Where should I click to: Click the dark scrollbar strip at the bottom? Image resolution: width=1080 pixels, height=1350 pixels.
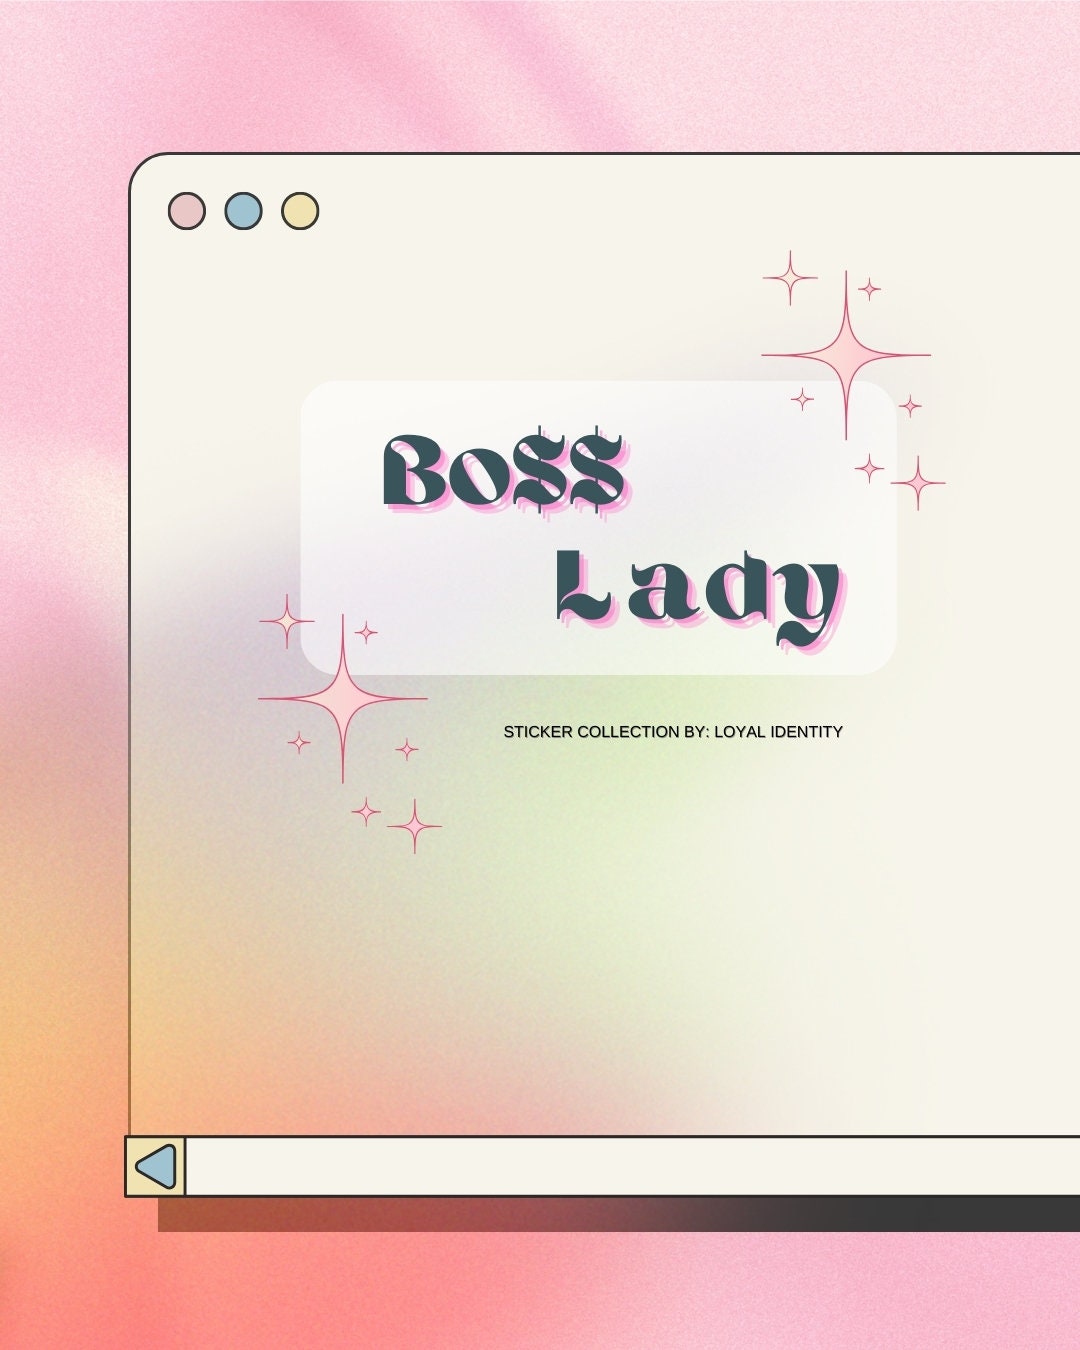pos(620,1215)
